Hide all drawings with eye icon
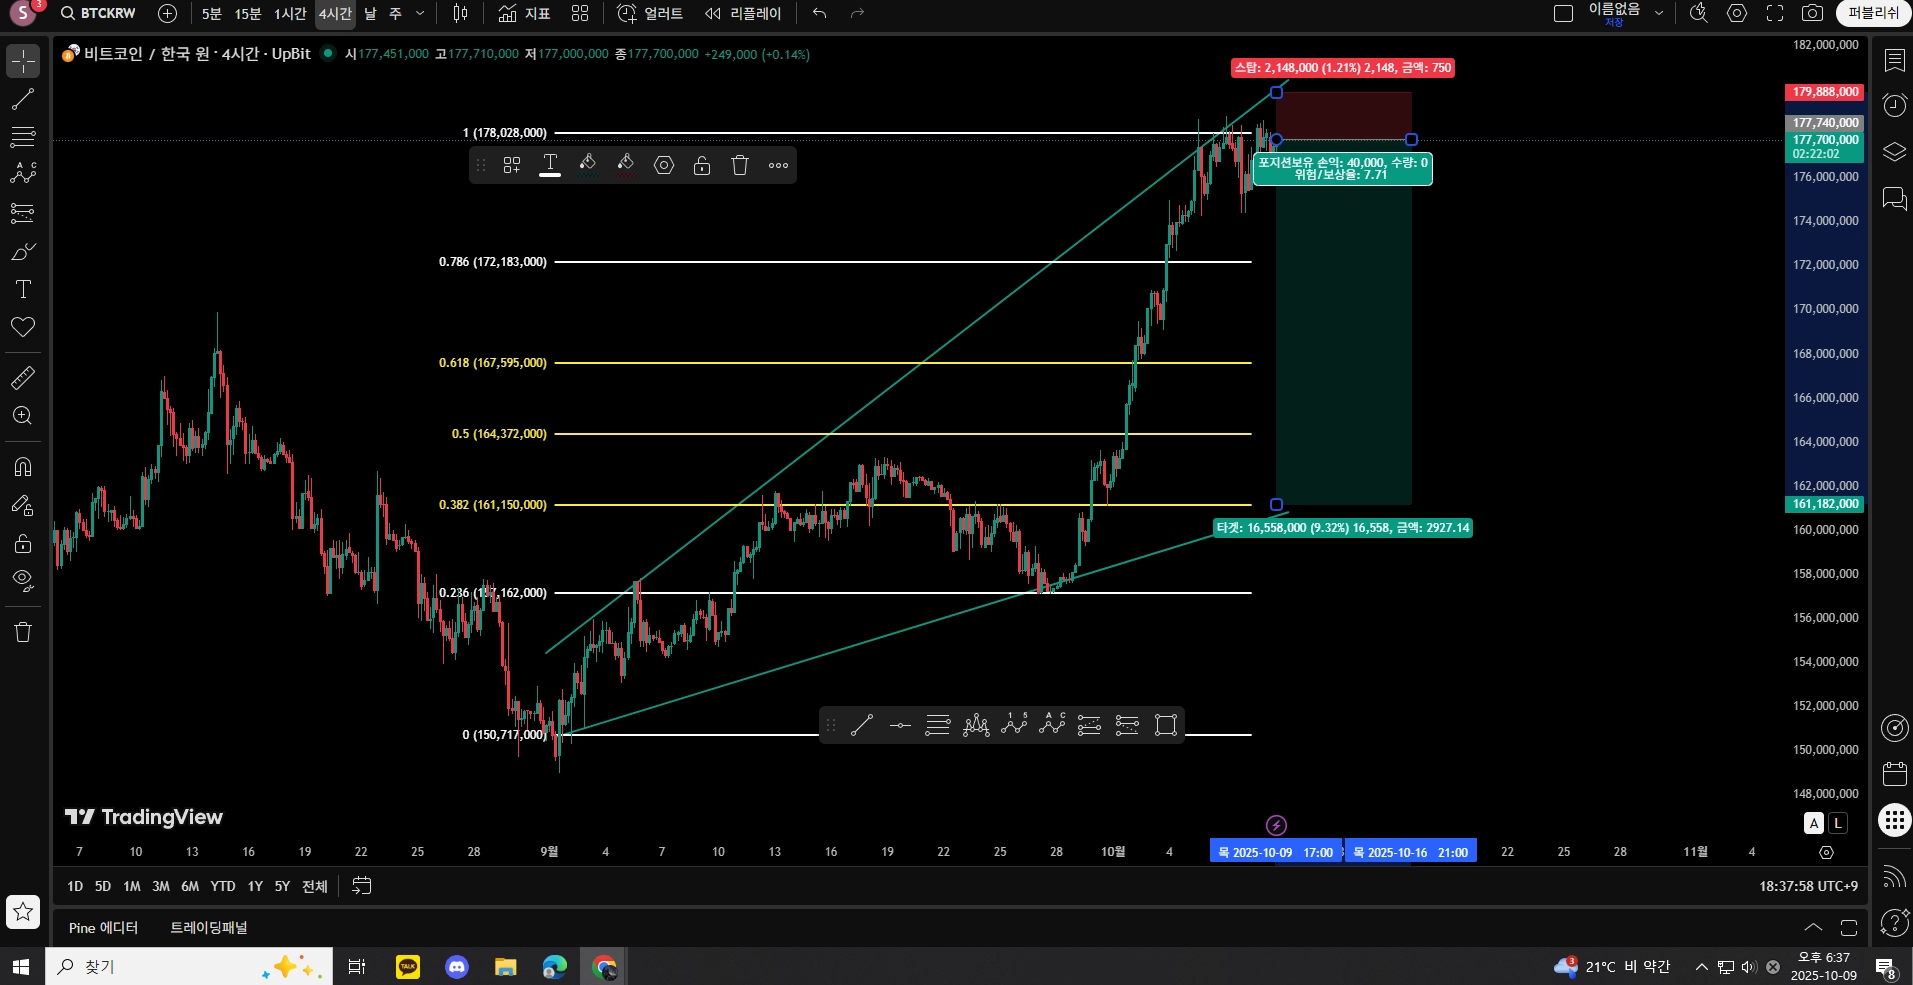1913x985 pixels. tap(23, 581)
